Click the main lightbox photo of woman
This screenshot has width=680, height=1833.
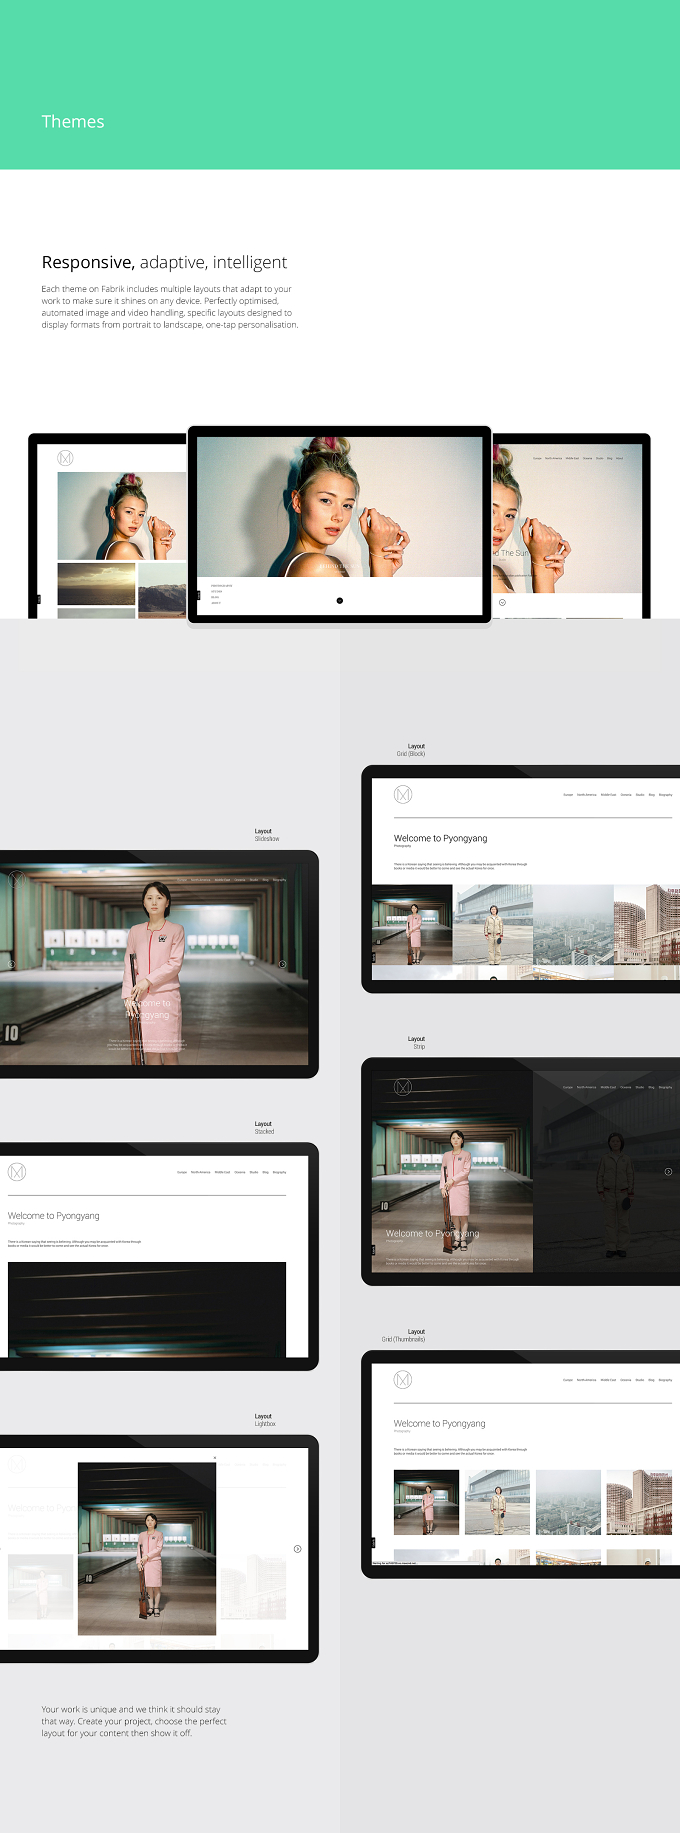(147, 1549)
